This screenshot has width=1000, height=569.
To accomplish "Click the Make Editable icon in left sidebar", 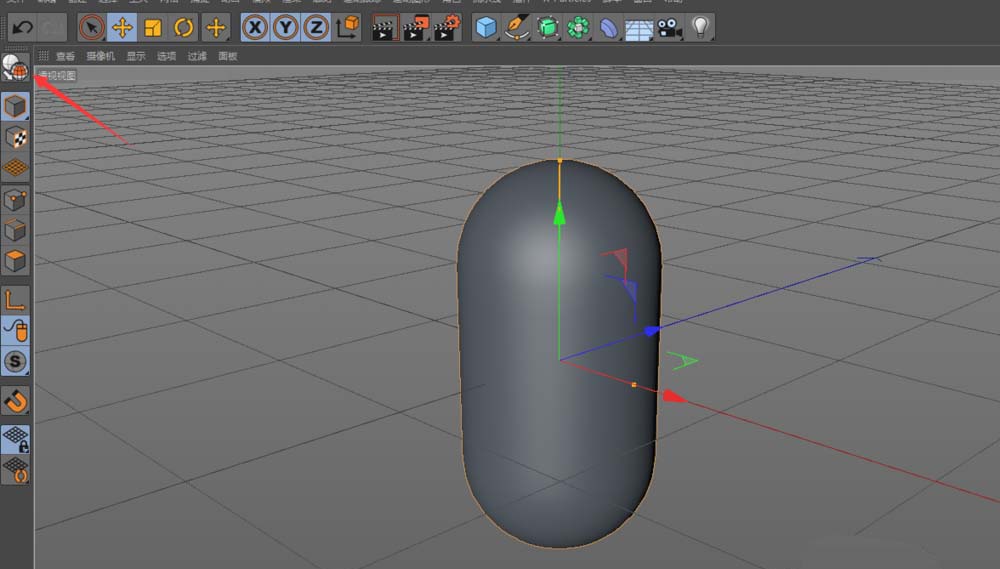I will point(14,68).
